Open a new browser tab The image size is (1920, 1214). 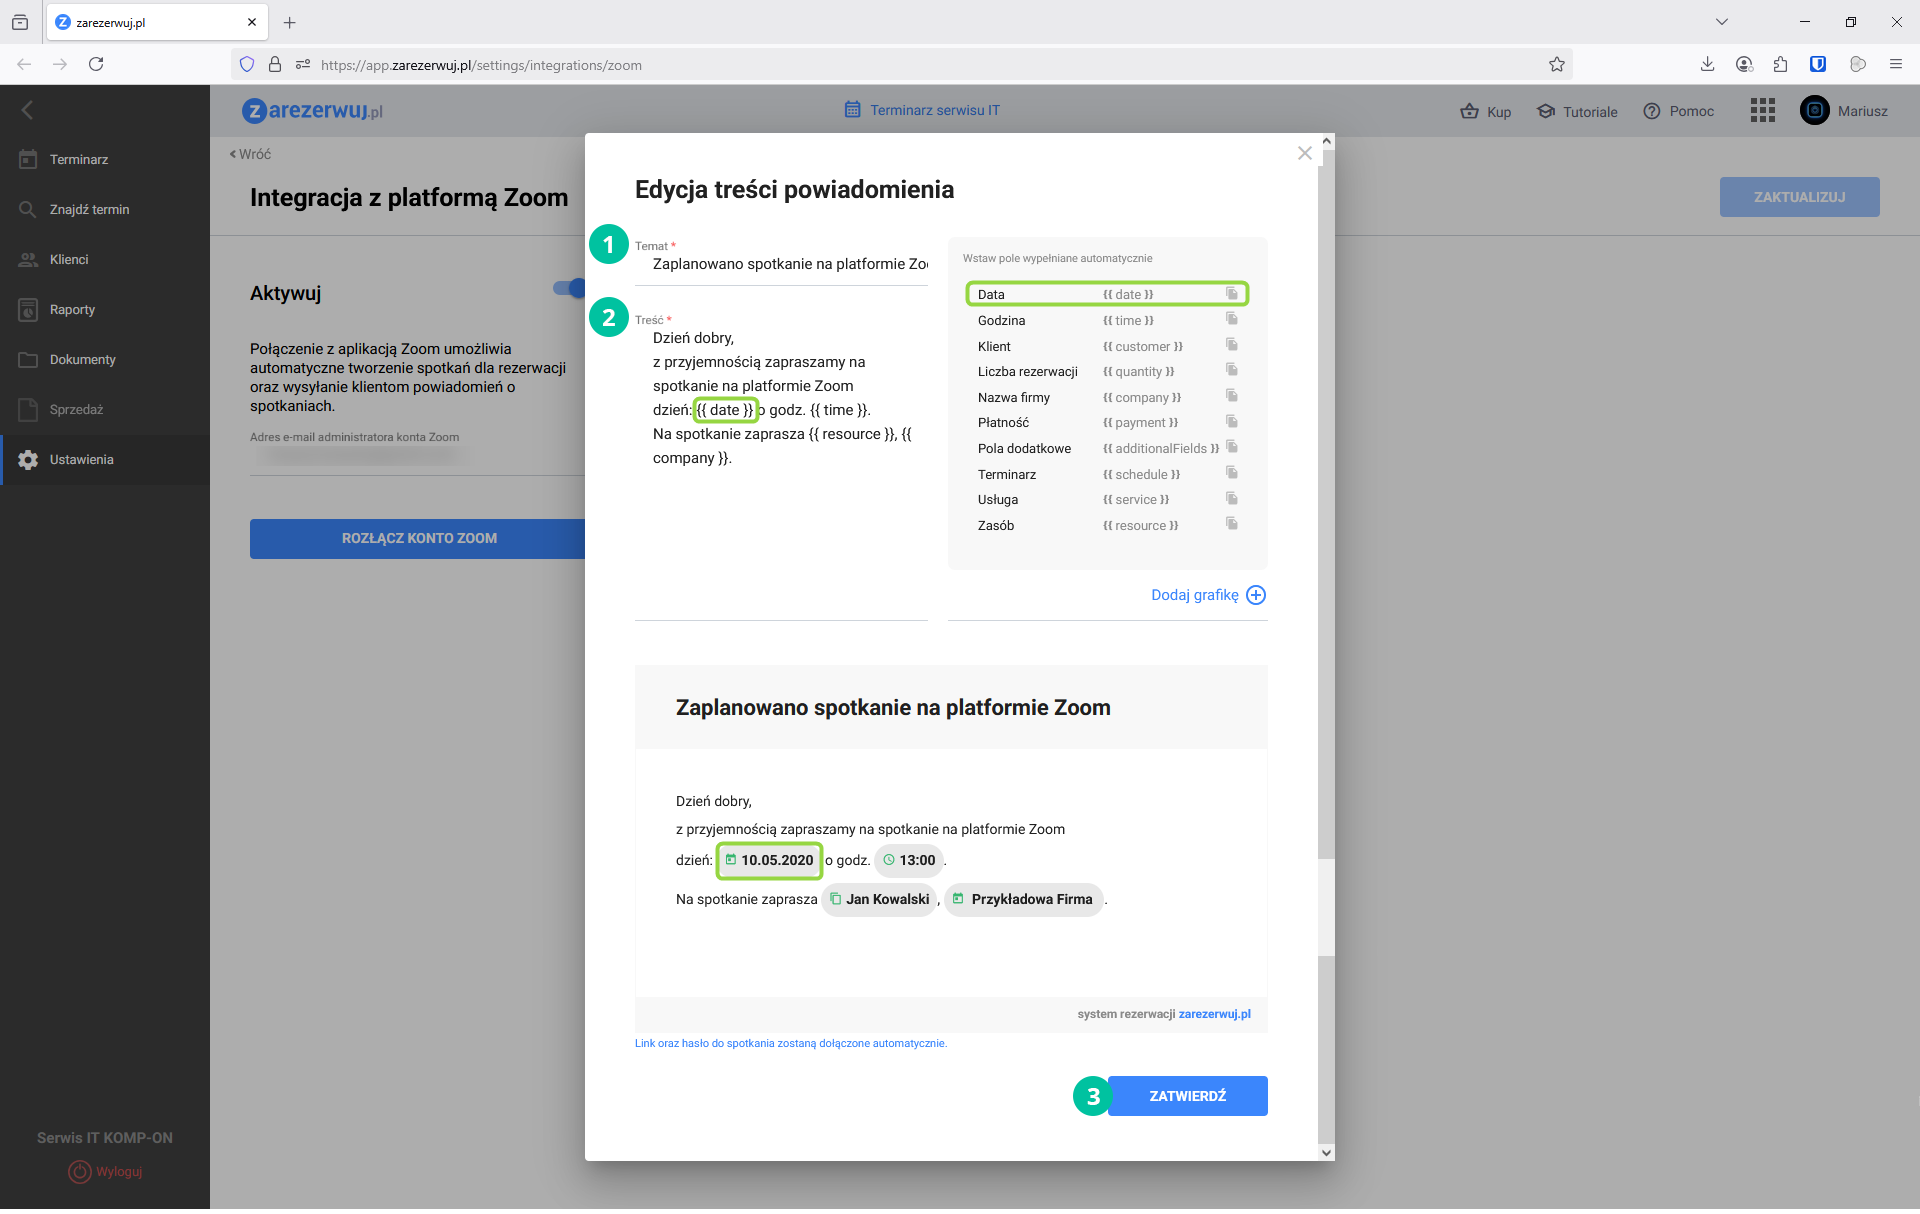(x=290, y=22)
